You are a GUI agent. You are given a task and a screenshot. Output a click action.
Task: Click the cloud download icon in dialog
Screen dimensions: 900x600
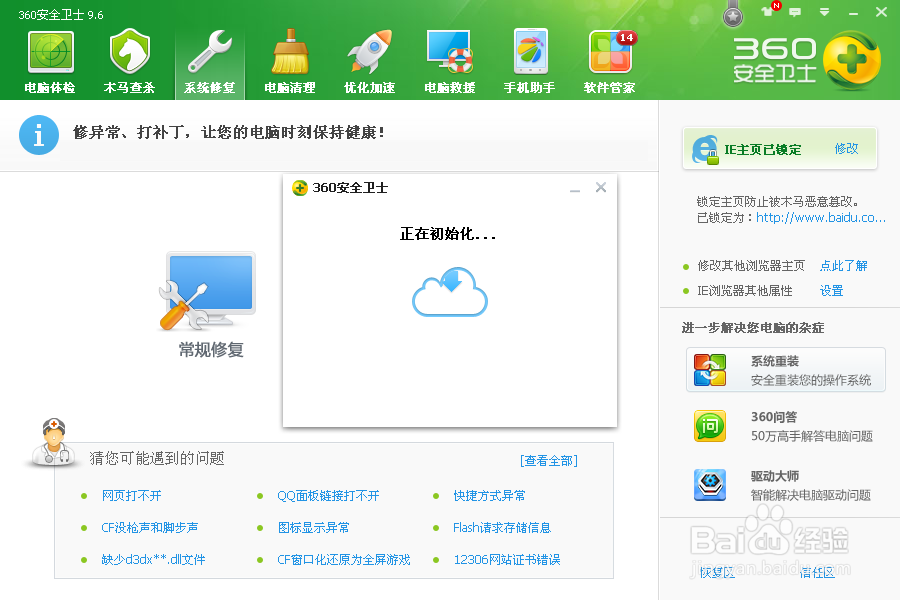pos(450,292)
